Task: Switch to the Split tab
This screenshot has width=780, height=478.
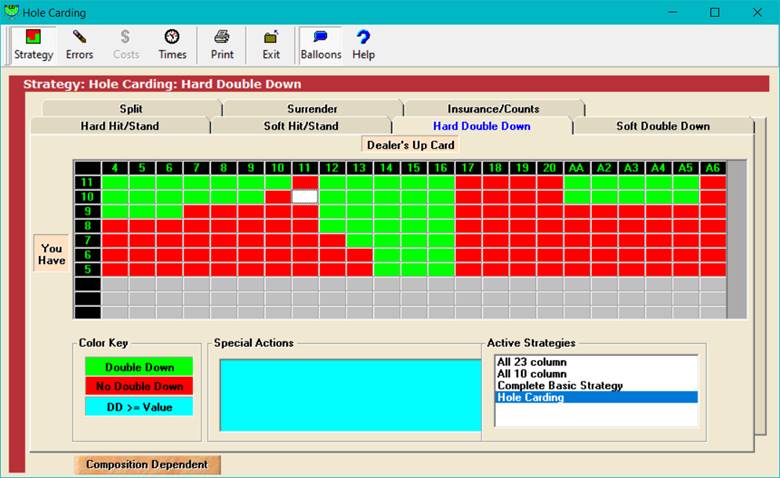Action: [x=131, y=109]
